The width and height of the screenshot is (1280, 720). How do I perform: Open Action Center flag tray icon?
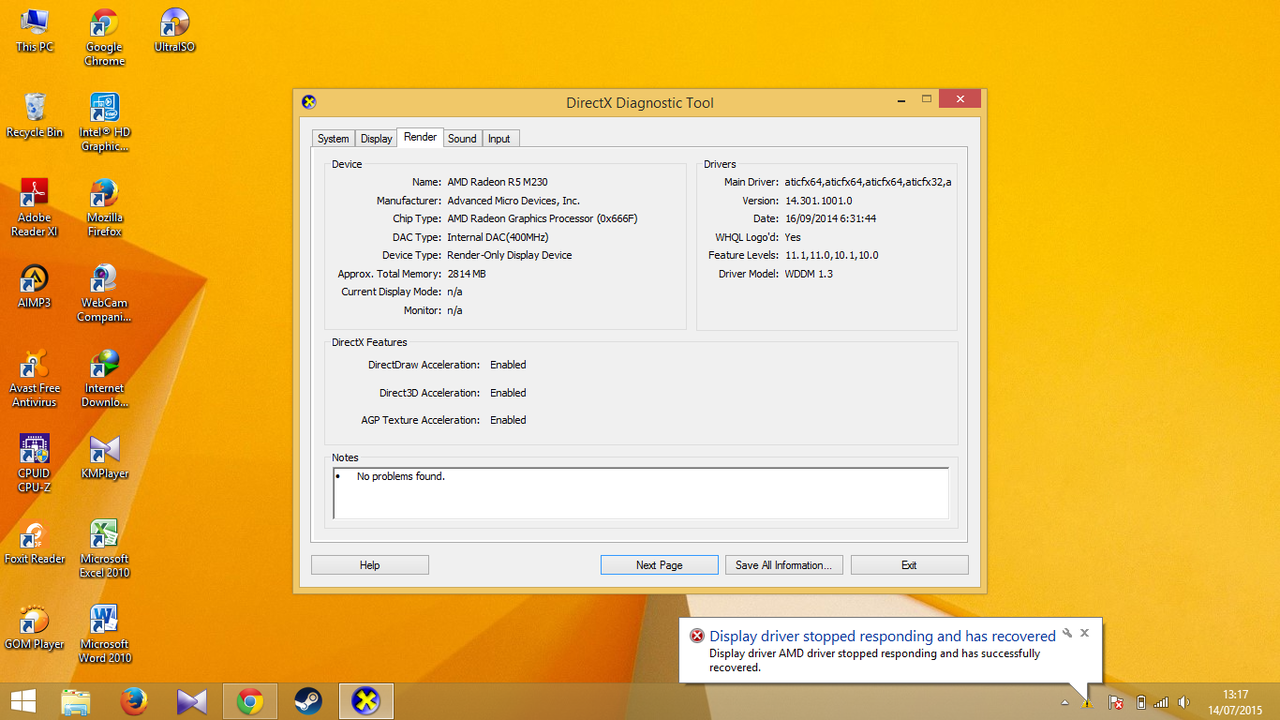pos(1115,703)
